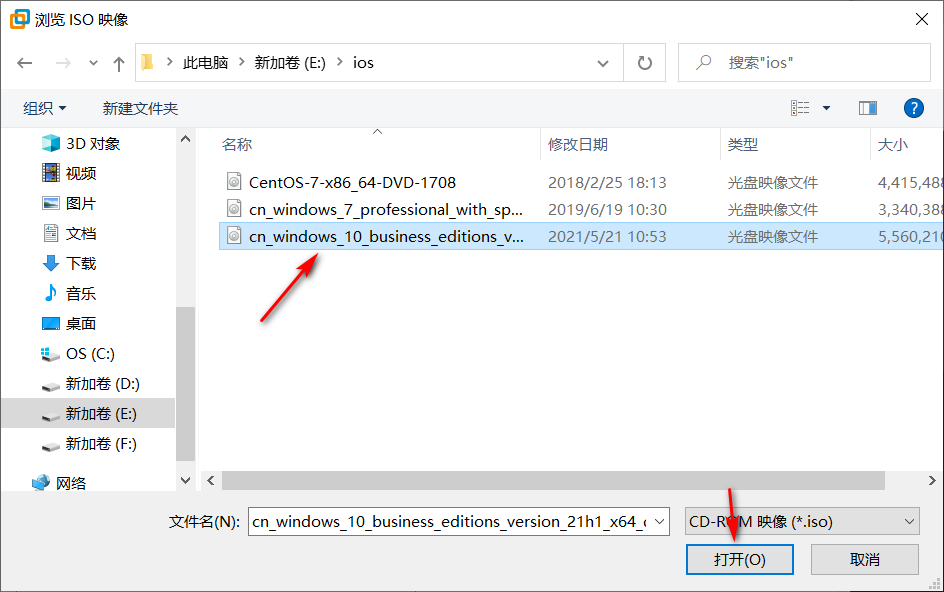Sort by the 修改日期 column header
This screenshot has height=592, width=944.
578,145
